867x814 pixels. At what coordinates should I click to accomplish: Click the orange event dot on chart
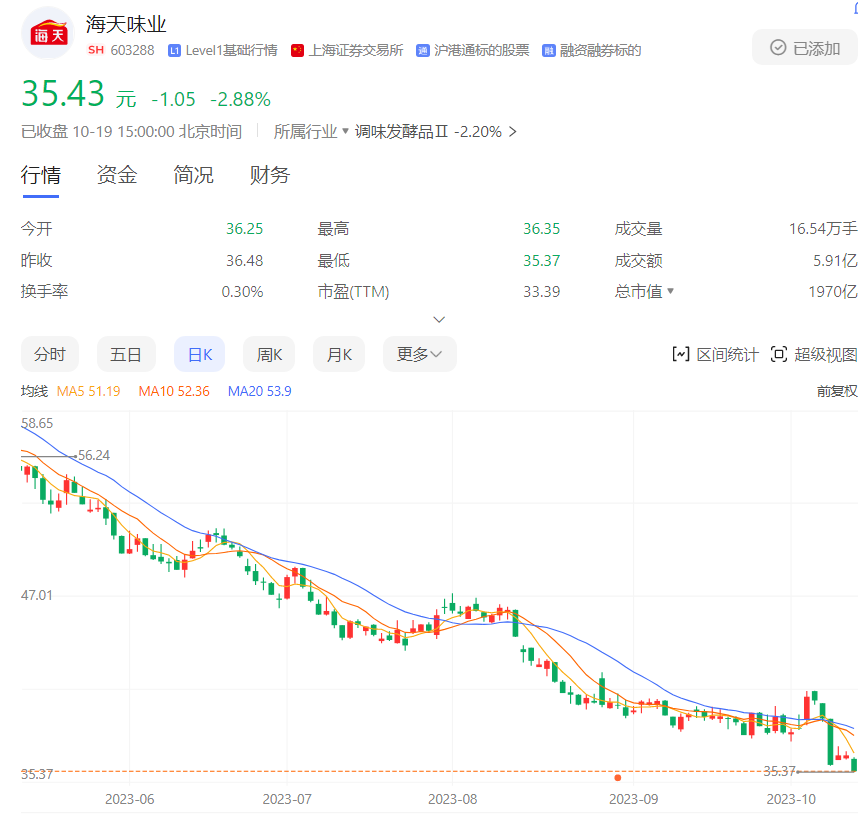click(618, 777)
